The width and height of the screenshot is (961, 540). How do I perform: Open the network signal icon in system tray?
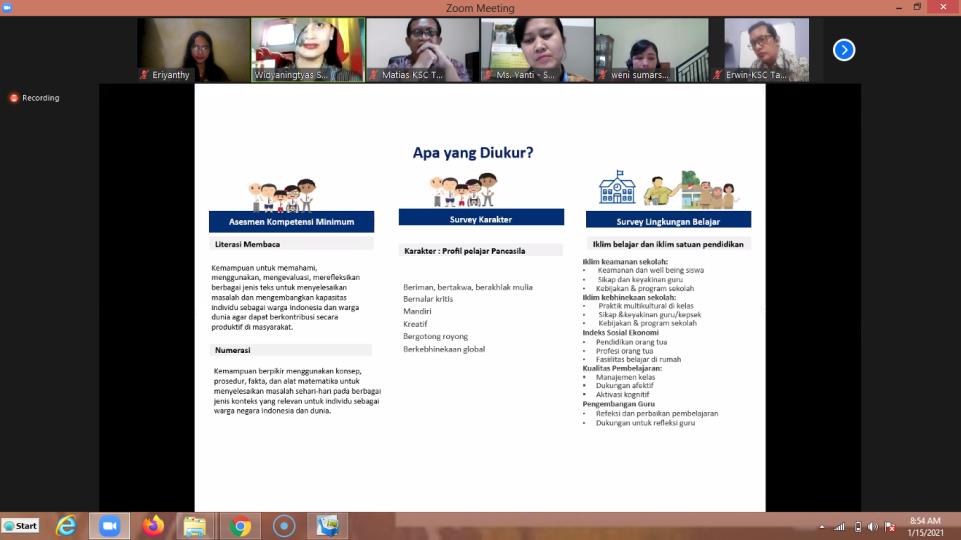click(839, 527)
